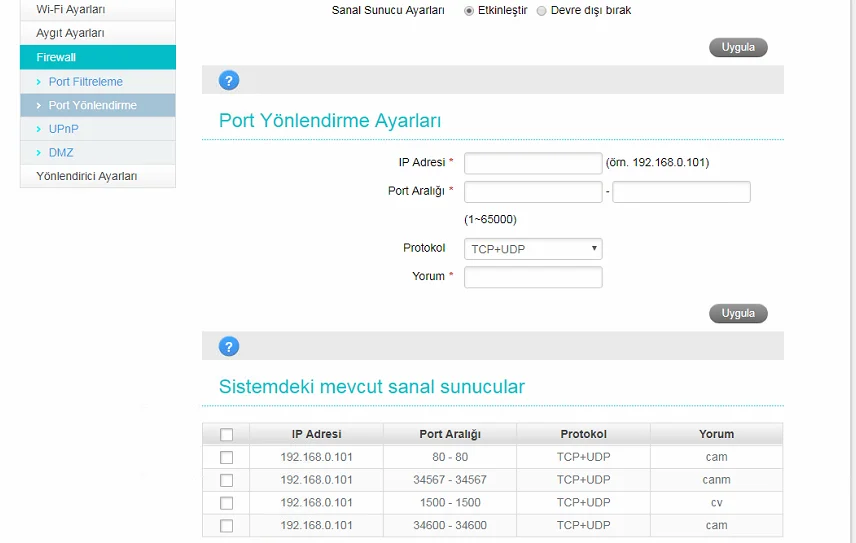Screen dimensions: 856x543
Task: Open the UPnP submenu item
Action: [63, 129]
